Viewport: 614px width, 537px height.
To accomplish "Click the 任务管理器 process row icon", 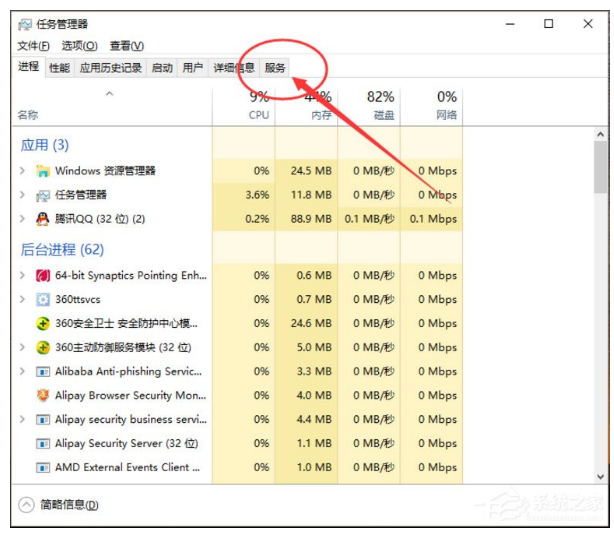I will click(43, 195).
